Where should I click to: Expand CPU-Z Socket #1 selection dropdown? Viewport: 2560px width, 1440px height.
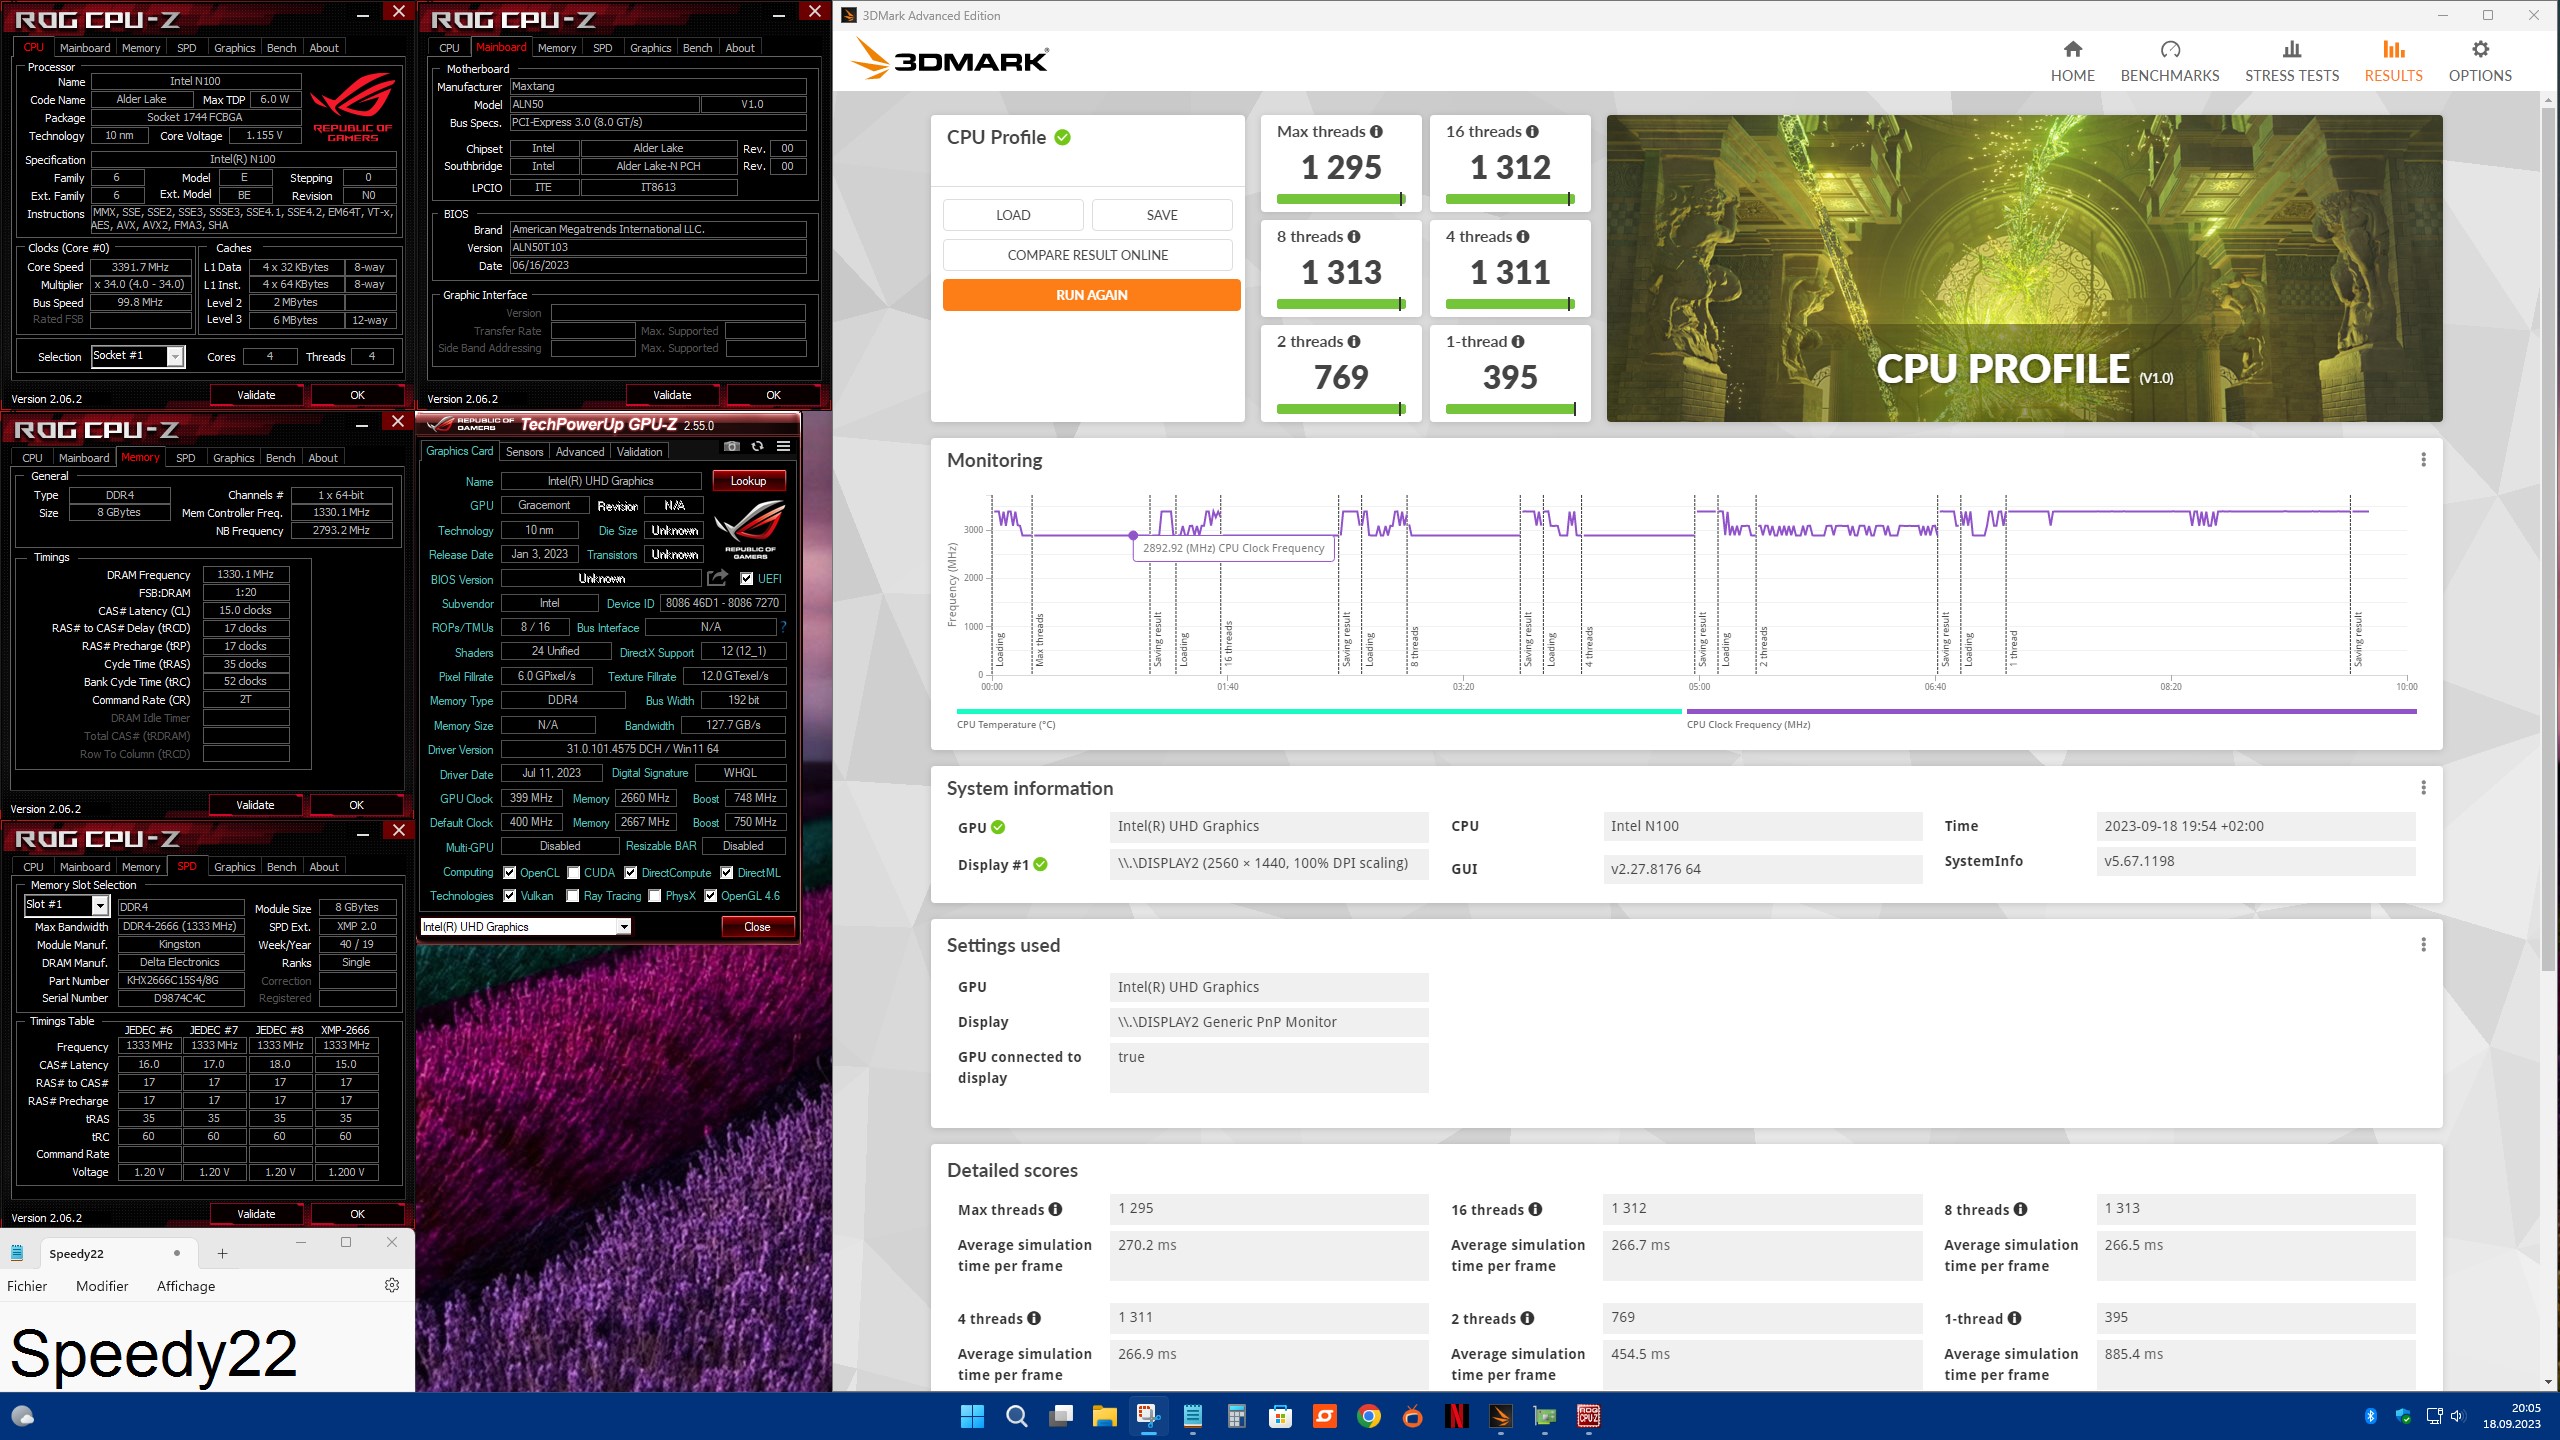pos(175,356)
